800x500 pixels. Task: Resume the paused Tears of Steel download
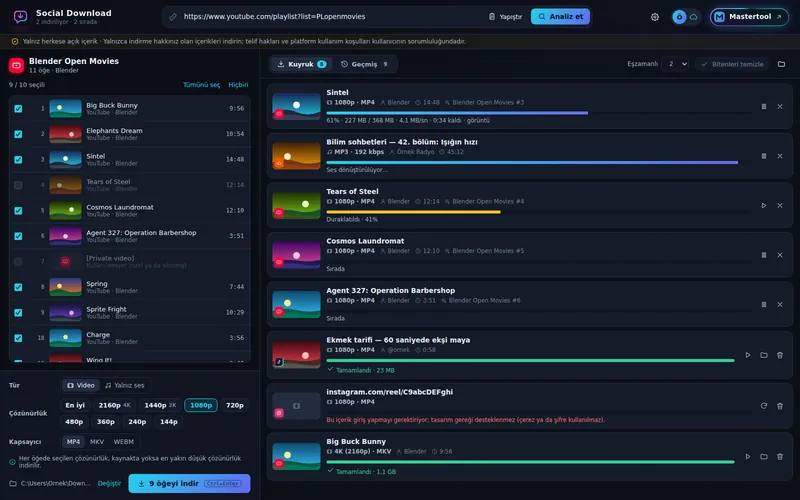click(x=764, y=206)
